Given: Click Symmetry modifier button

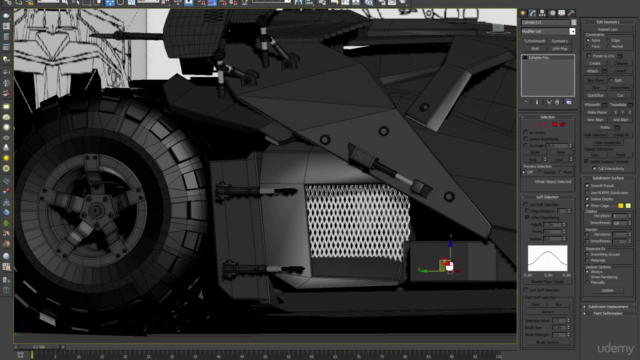Looking at the screenshot, I should click(560, 41).
